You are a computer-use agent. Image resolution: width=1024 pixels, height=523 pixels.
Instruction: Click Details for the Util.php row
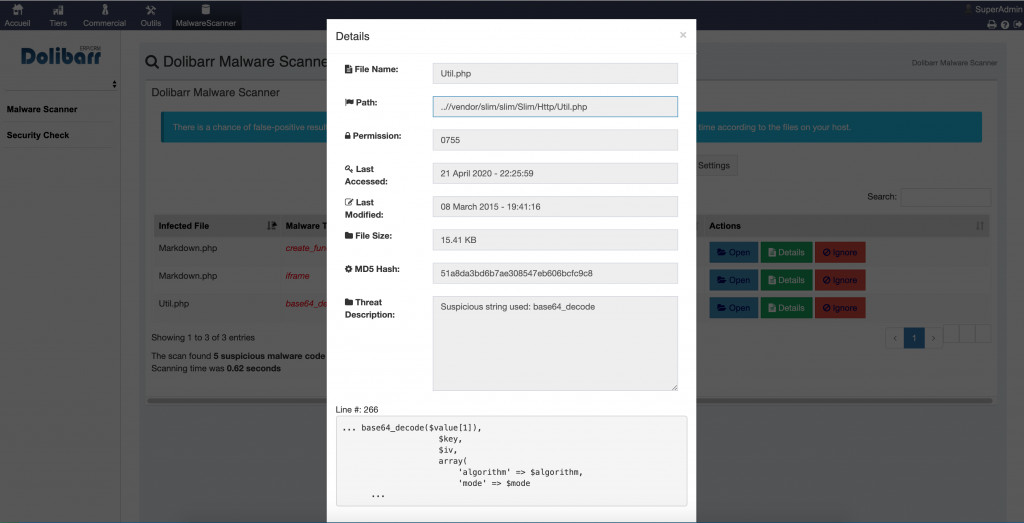click(786, 308)
